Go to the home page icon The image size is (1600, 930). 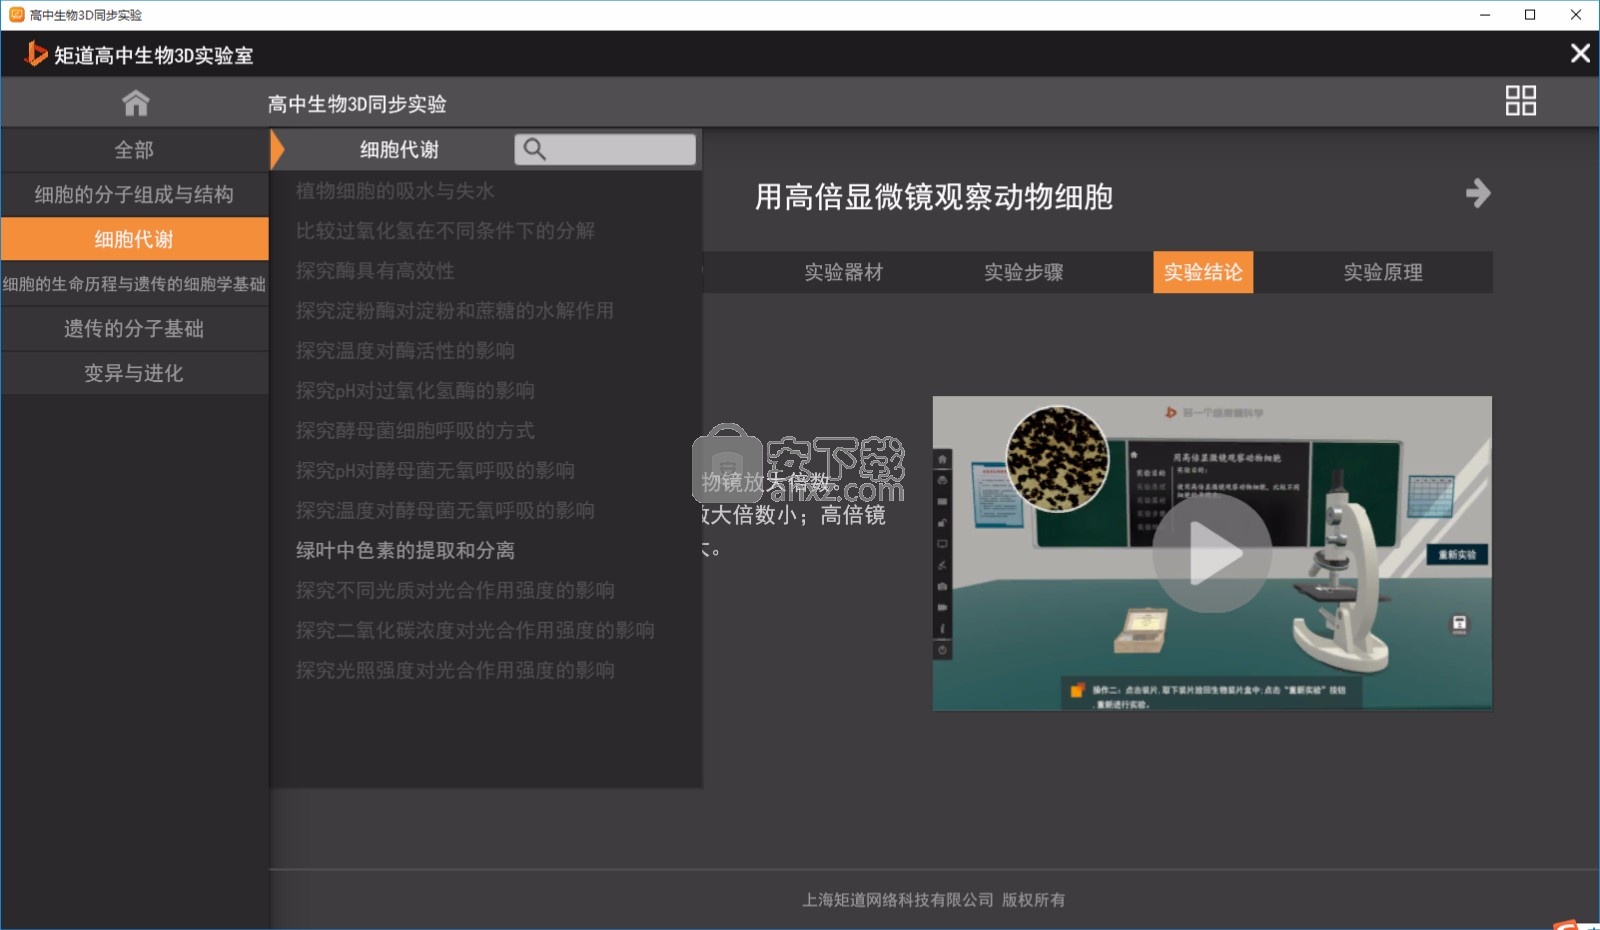(135, 103)
